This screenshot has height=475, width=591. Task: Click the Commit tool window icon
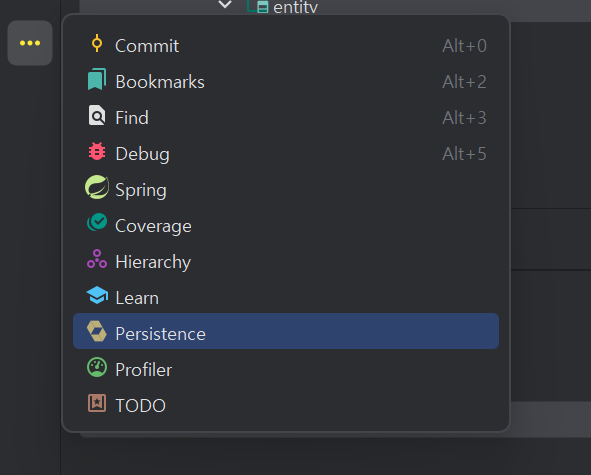(x=97, y=43)
